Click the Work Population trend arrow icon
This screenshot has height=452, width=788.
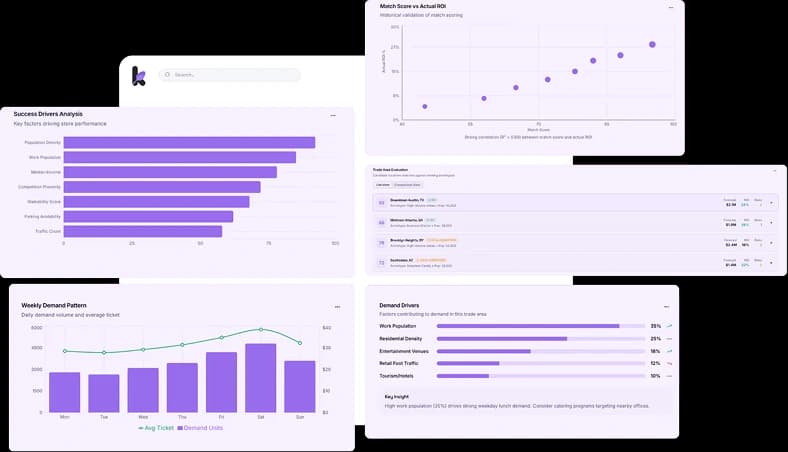point(669,326)
